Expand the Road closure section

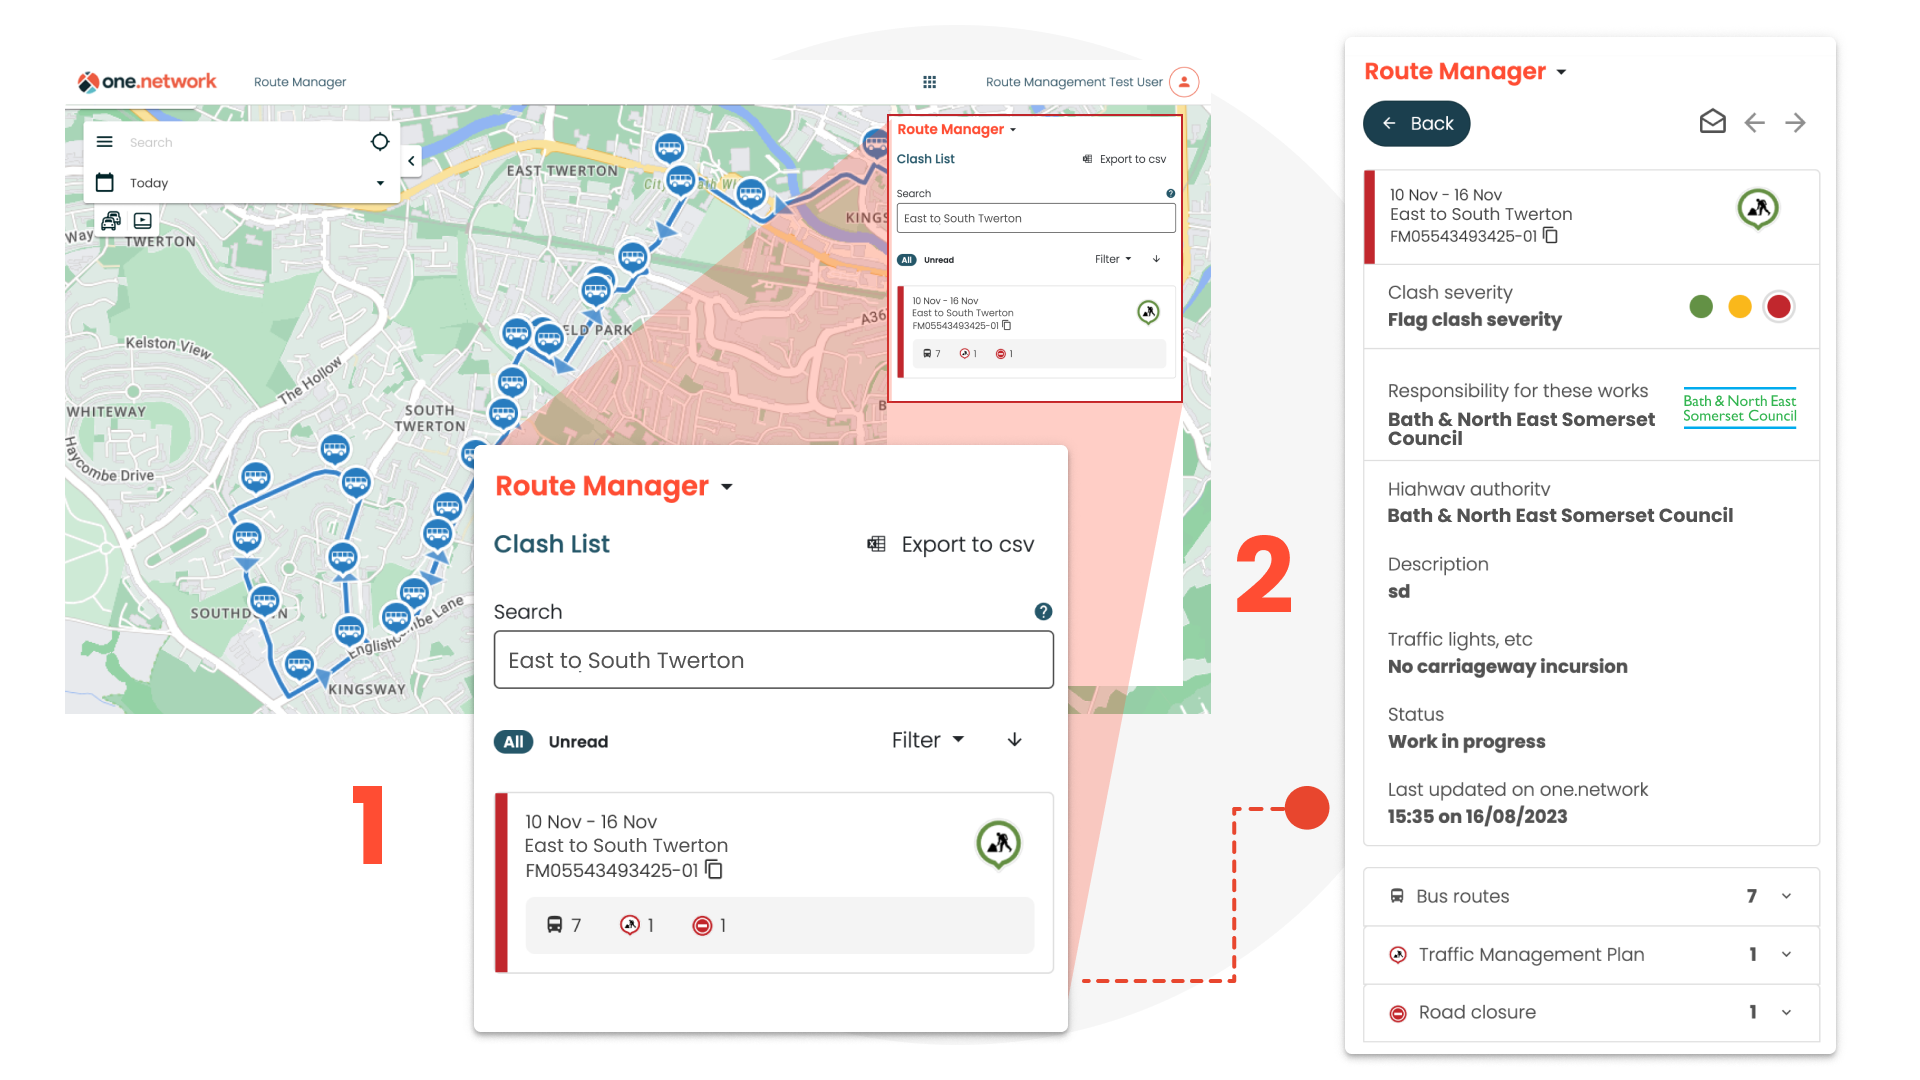1591,1012
